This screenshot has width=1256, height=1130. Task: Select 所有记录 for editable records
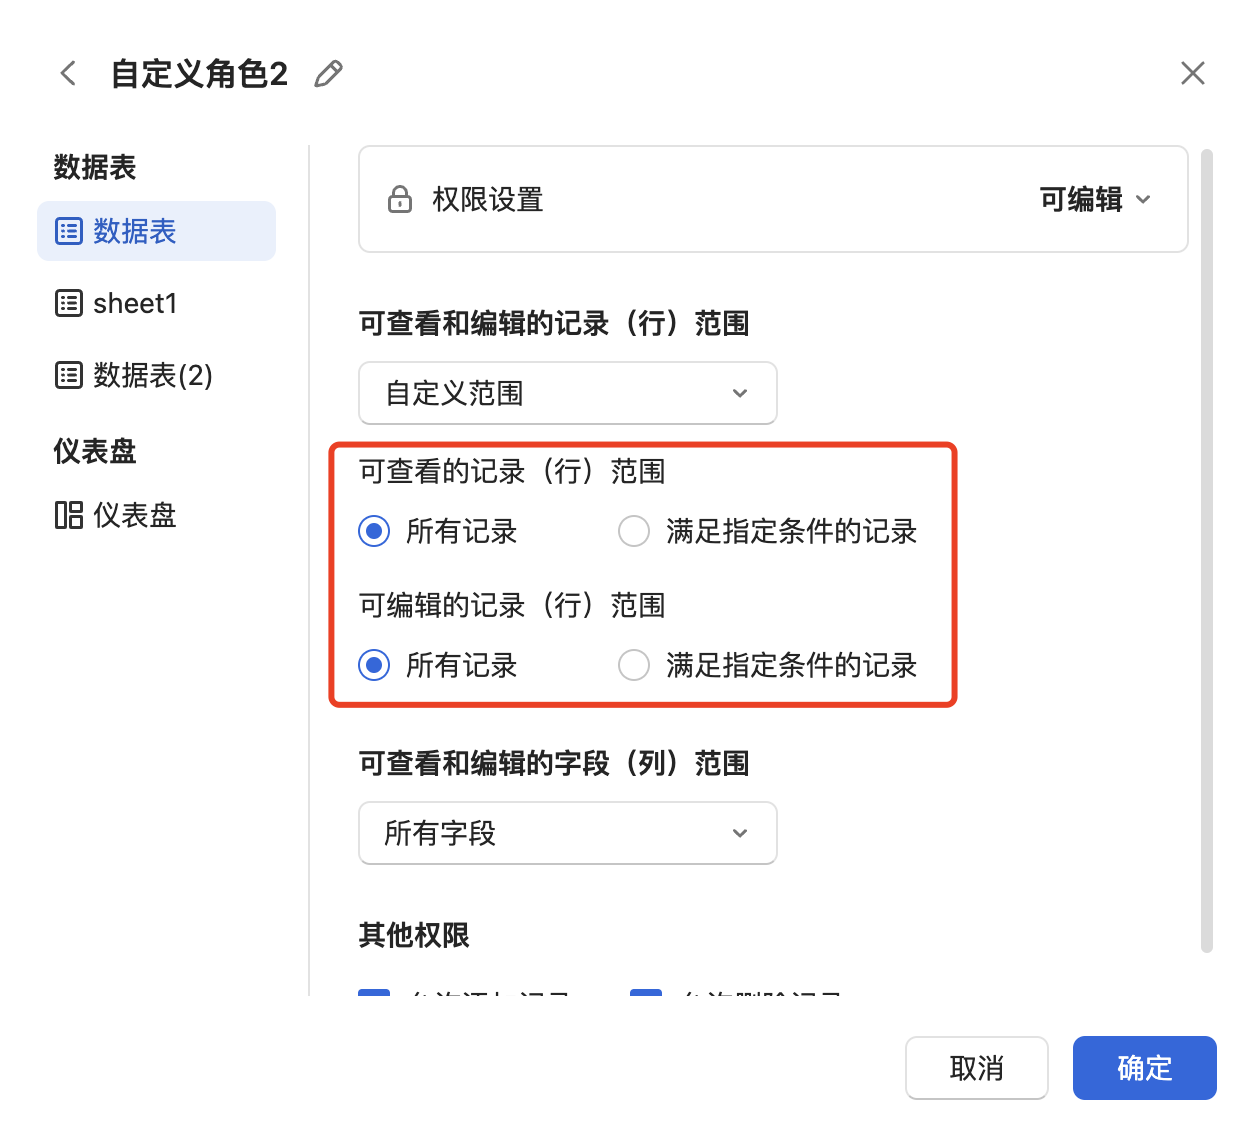pyautogui.click(x=374, y=665)
